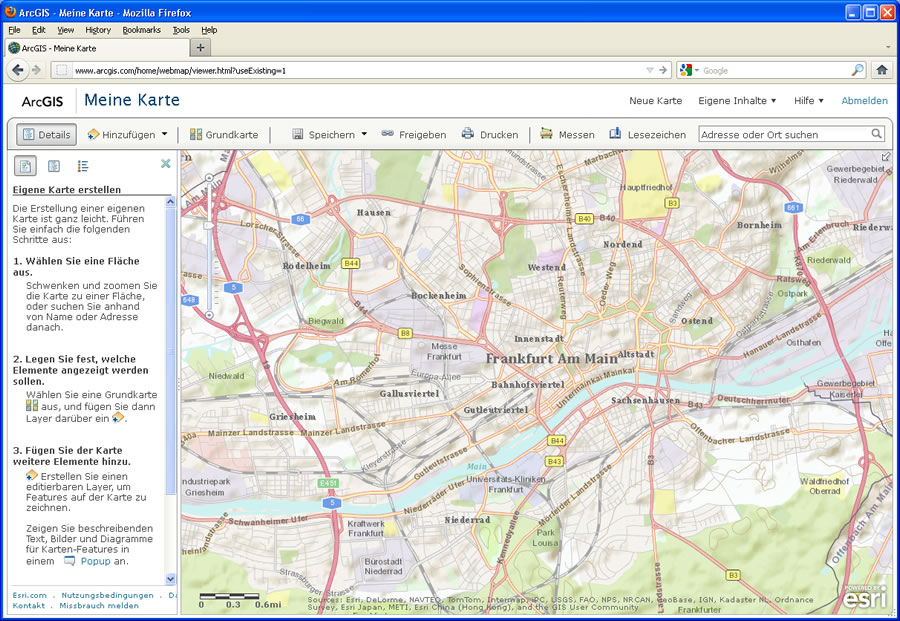
Task: Click the search magnifier icon
Action: point(877,134)
